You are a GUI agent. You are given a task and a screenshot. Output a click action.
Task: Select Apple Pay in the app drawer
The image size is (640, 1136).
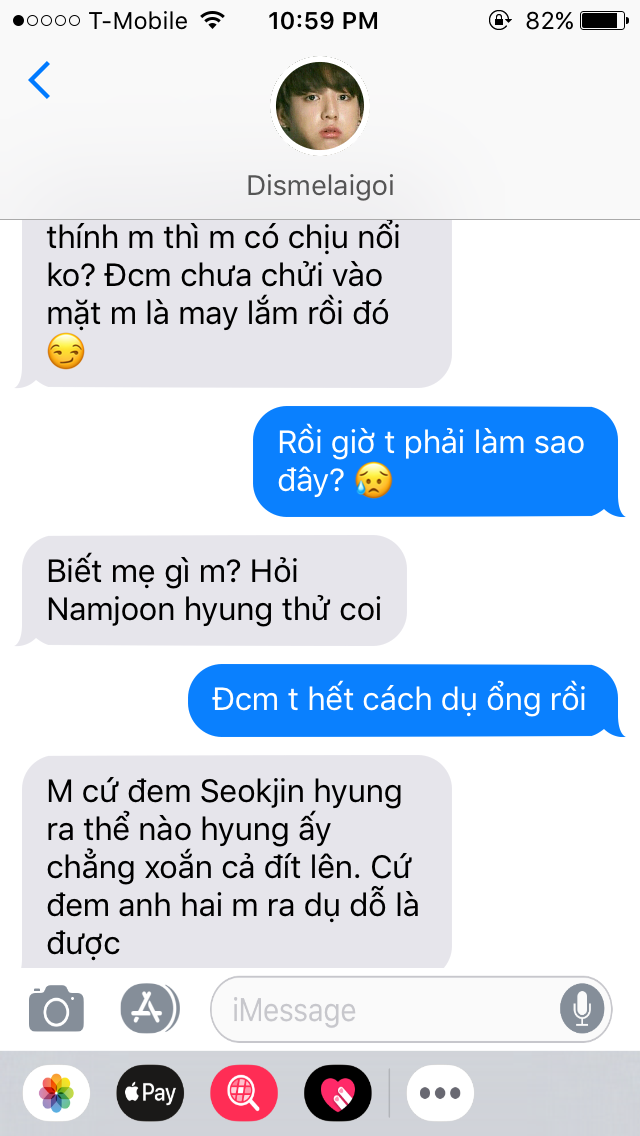pyautogui.click(x=150, y=1093)
